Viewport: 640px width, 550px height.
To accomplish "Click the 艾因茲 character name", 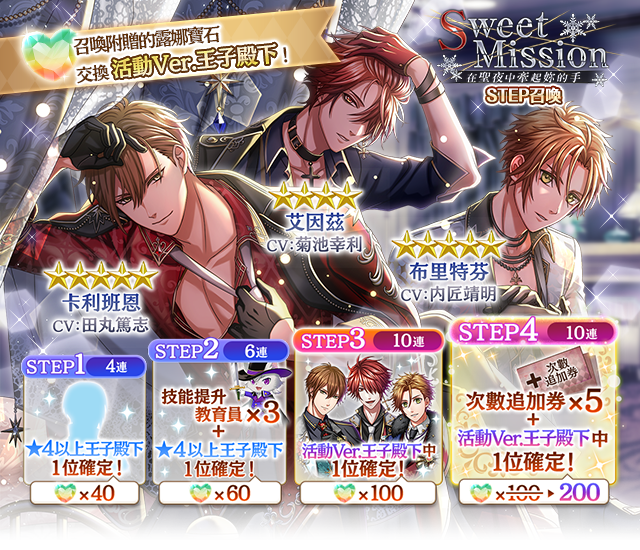I will point(315,222).
